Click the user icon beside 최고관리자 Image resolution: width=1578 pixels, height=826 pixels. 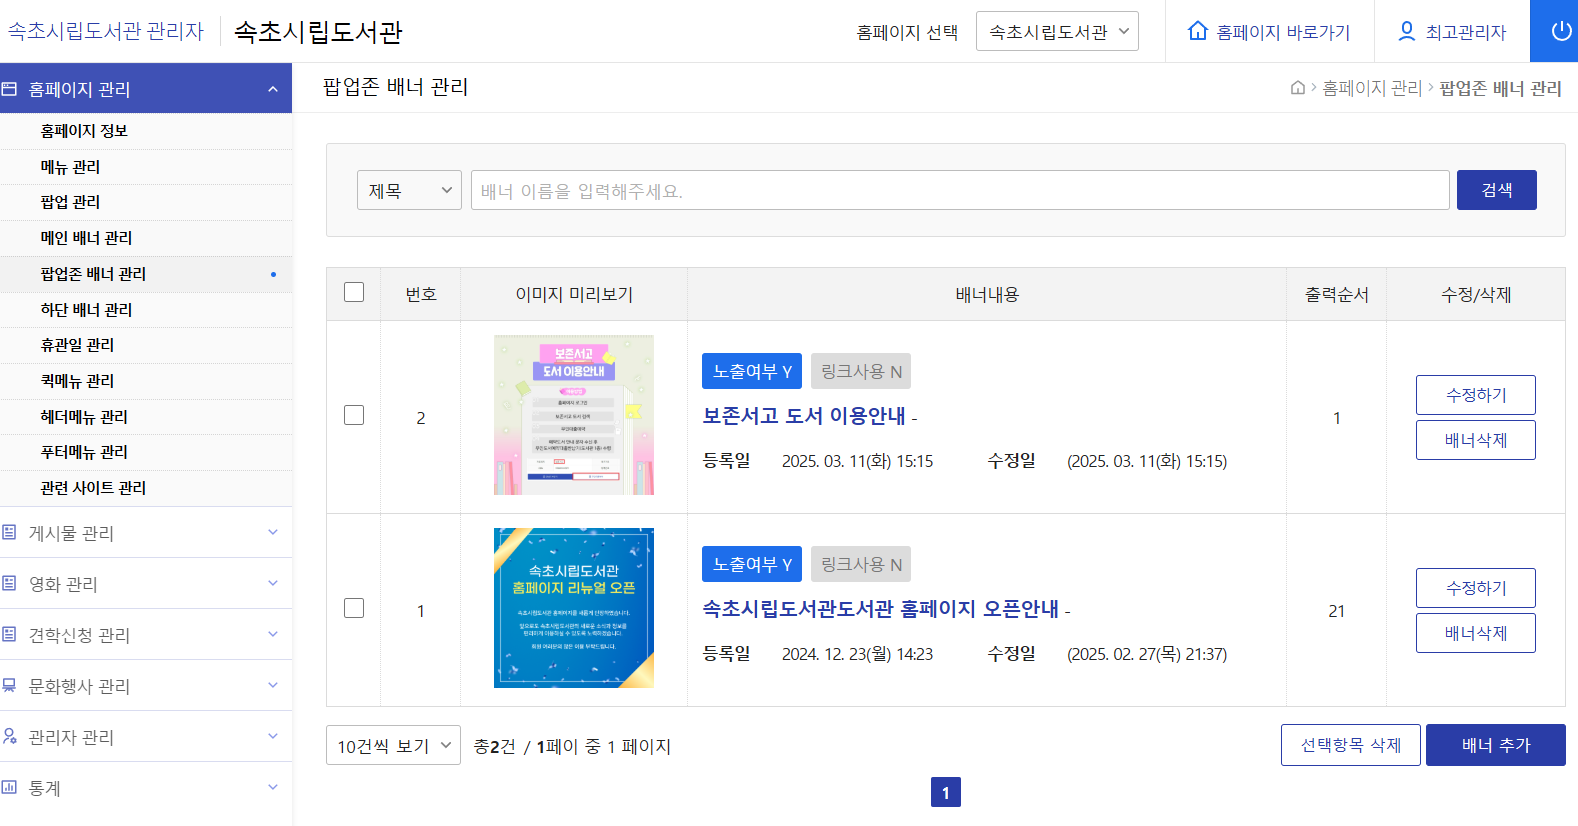click(x=1406, y=31)
